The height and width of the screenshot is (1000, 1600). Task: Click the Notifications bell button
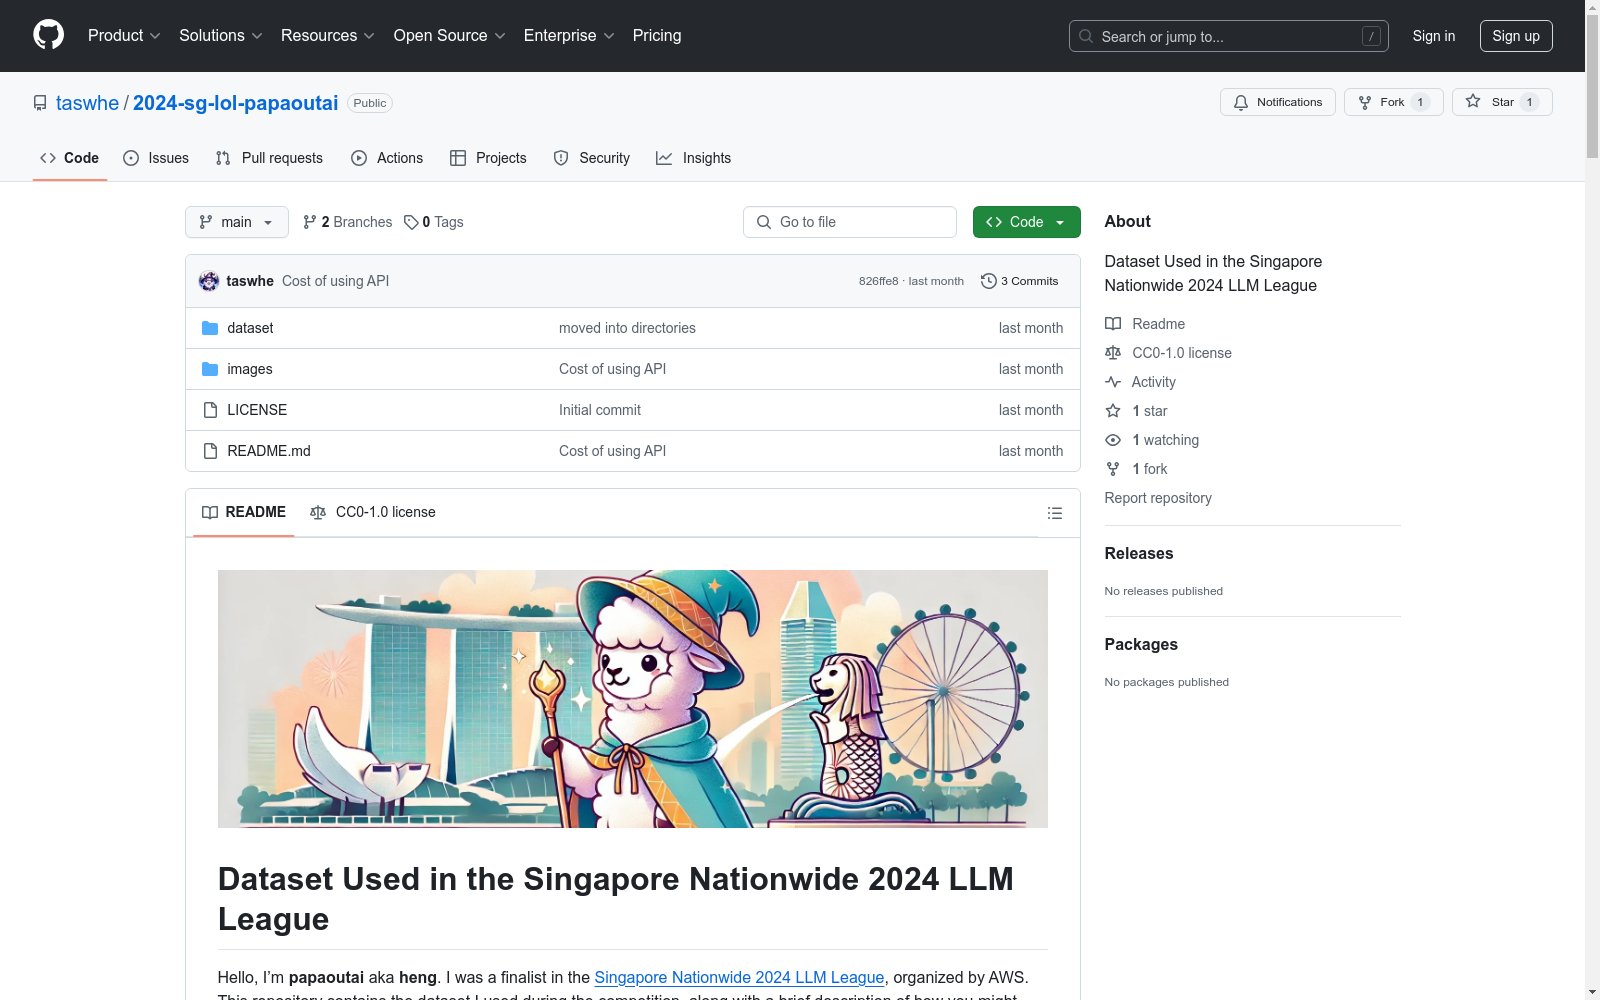pos(1278,102)
